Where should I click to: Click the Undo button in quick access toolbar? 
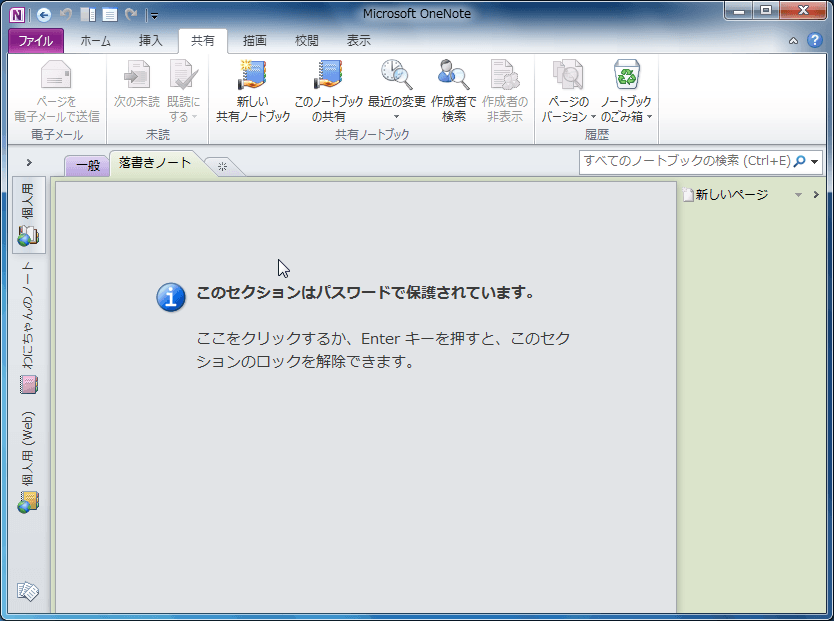point(66,14)
